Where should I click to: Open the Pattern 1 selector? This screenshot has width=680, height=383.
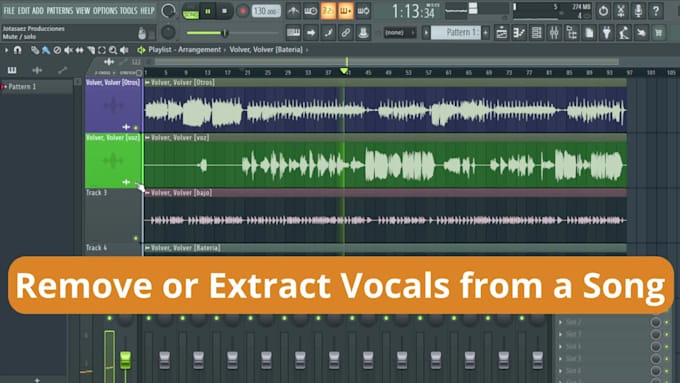click(x=456, y=33)
